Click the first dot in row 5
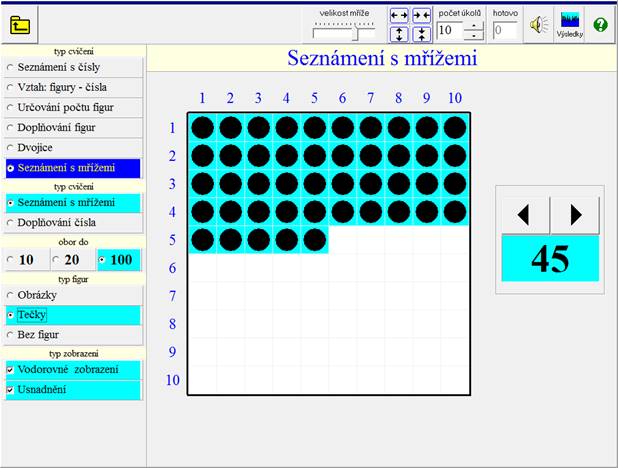Screen dimensions: 618x468 [x=203, y=240]
